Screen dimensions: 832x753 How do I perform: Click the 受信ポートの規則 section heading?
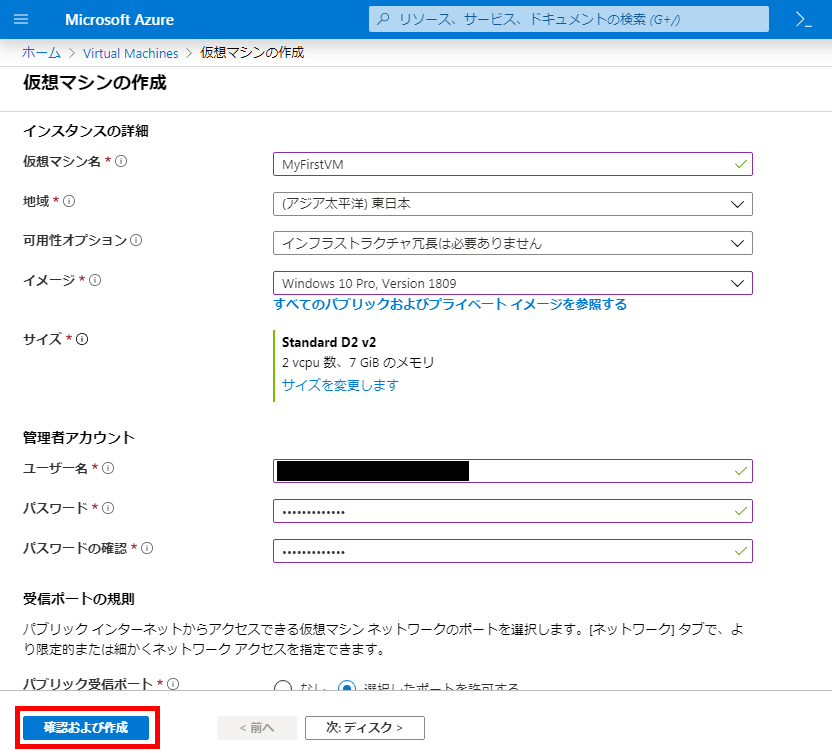click(79, 599)
